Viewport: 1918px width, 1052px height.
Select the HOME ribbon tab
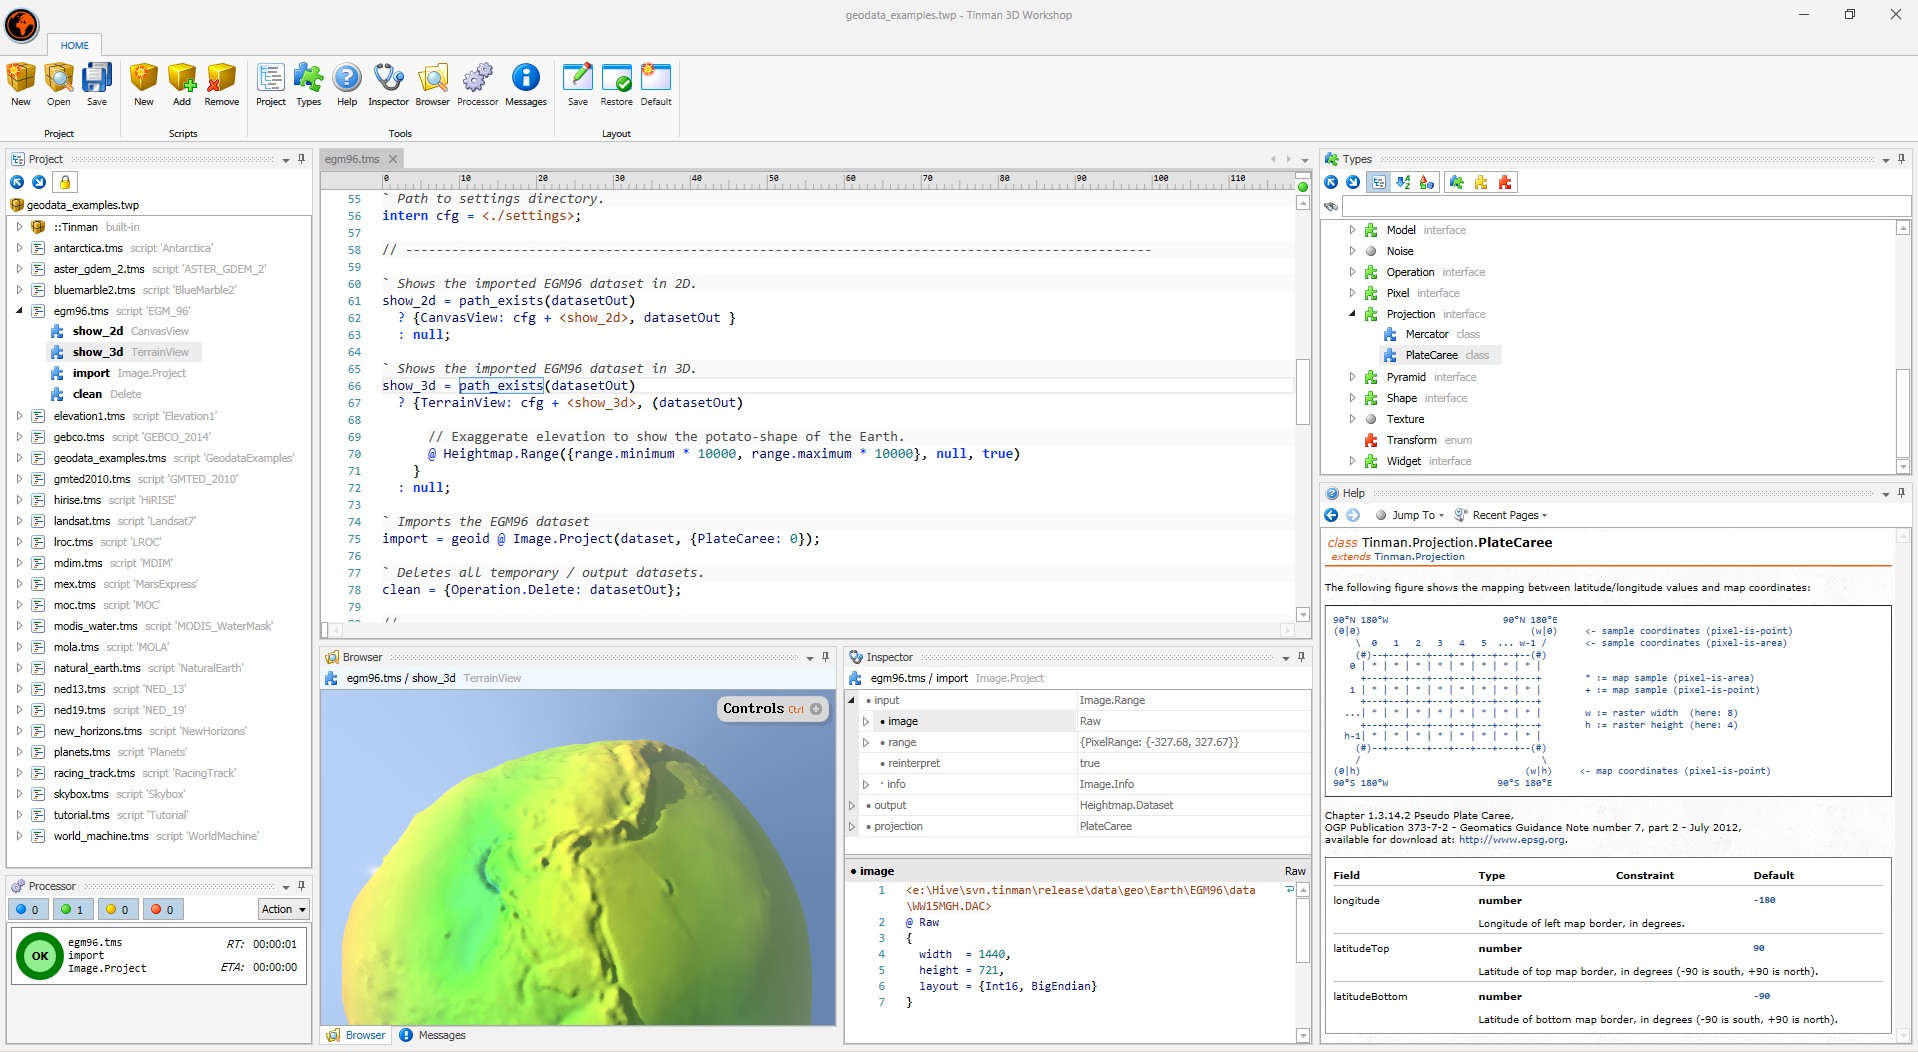[x=74, y=45]
